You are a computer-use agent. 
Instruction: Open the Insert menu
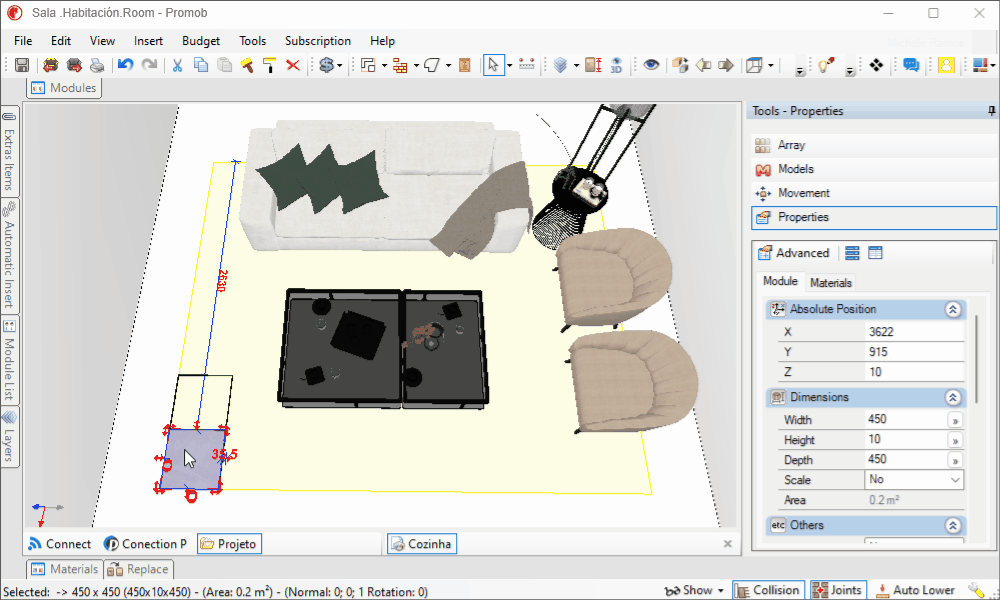click(x=148, y=41)
